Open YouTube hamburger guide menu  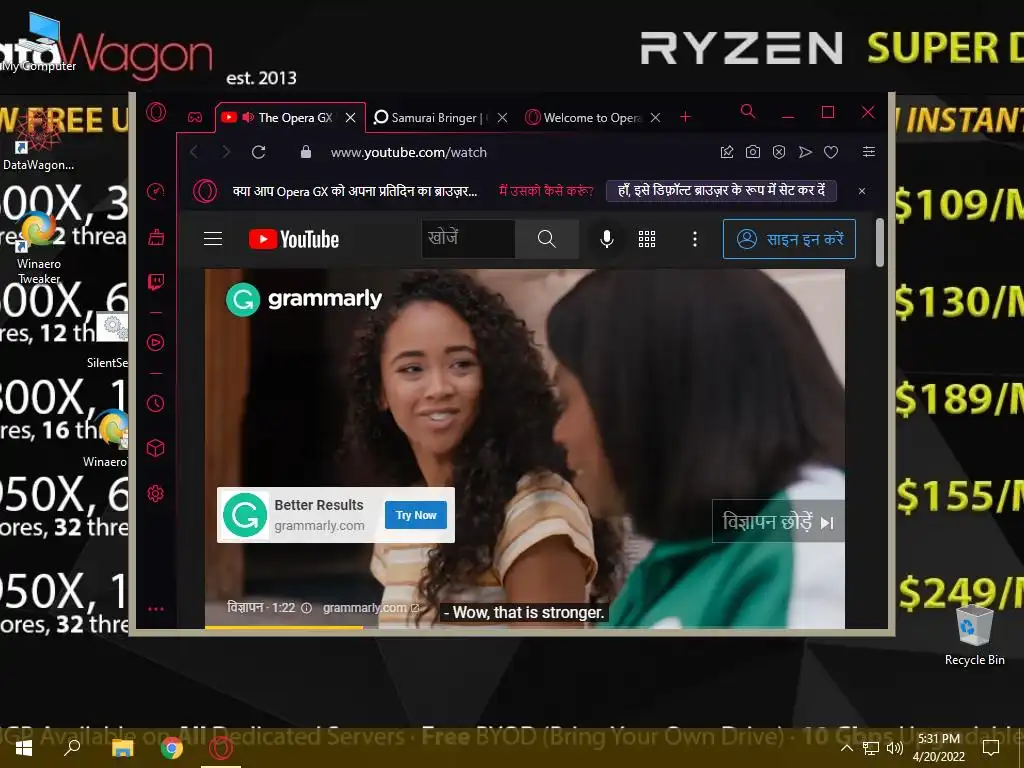(x=213, y=239)
